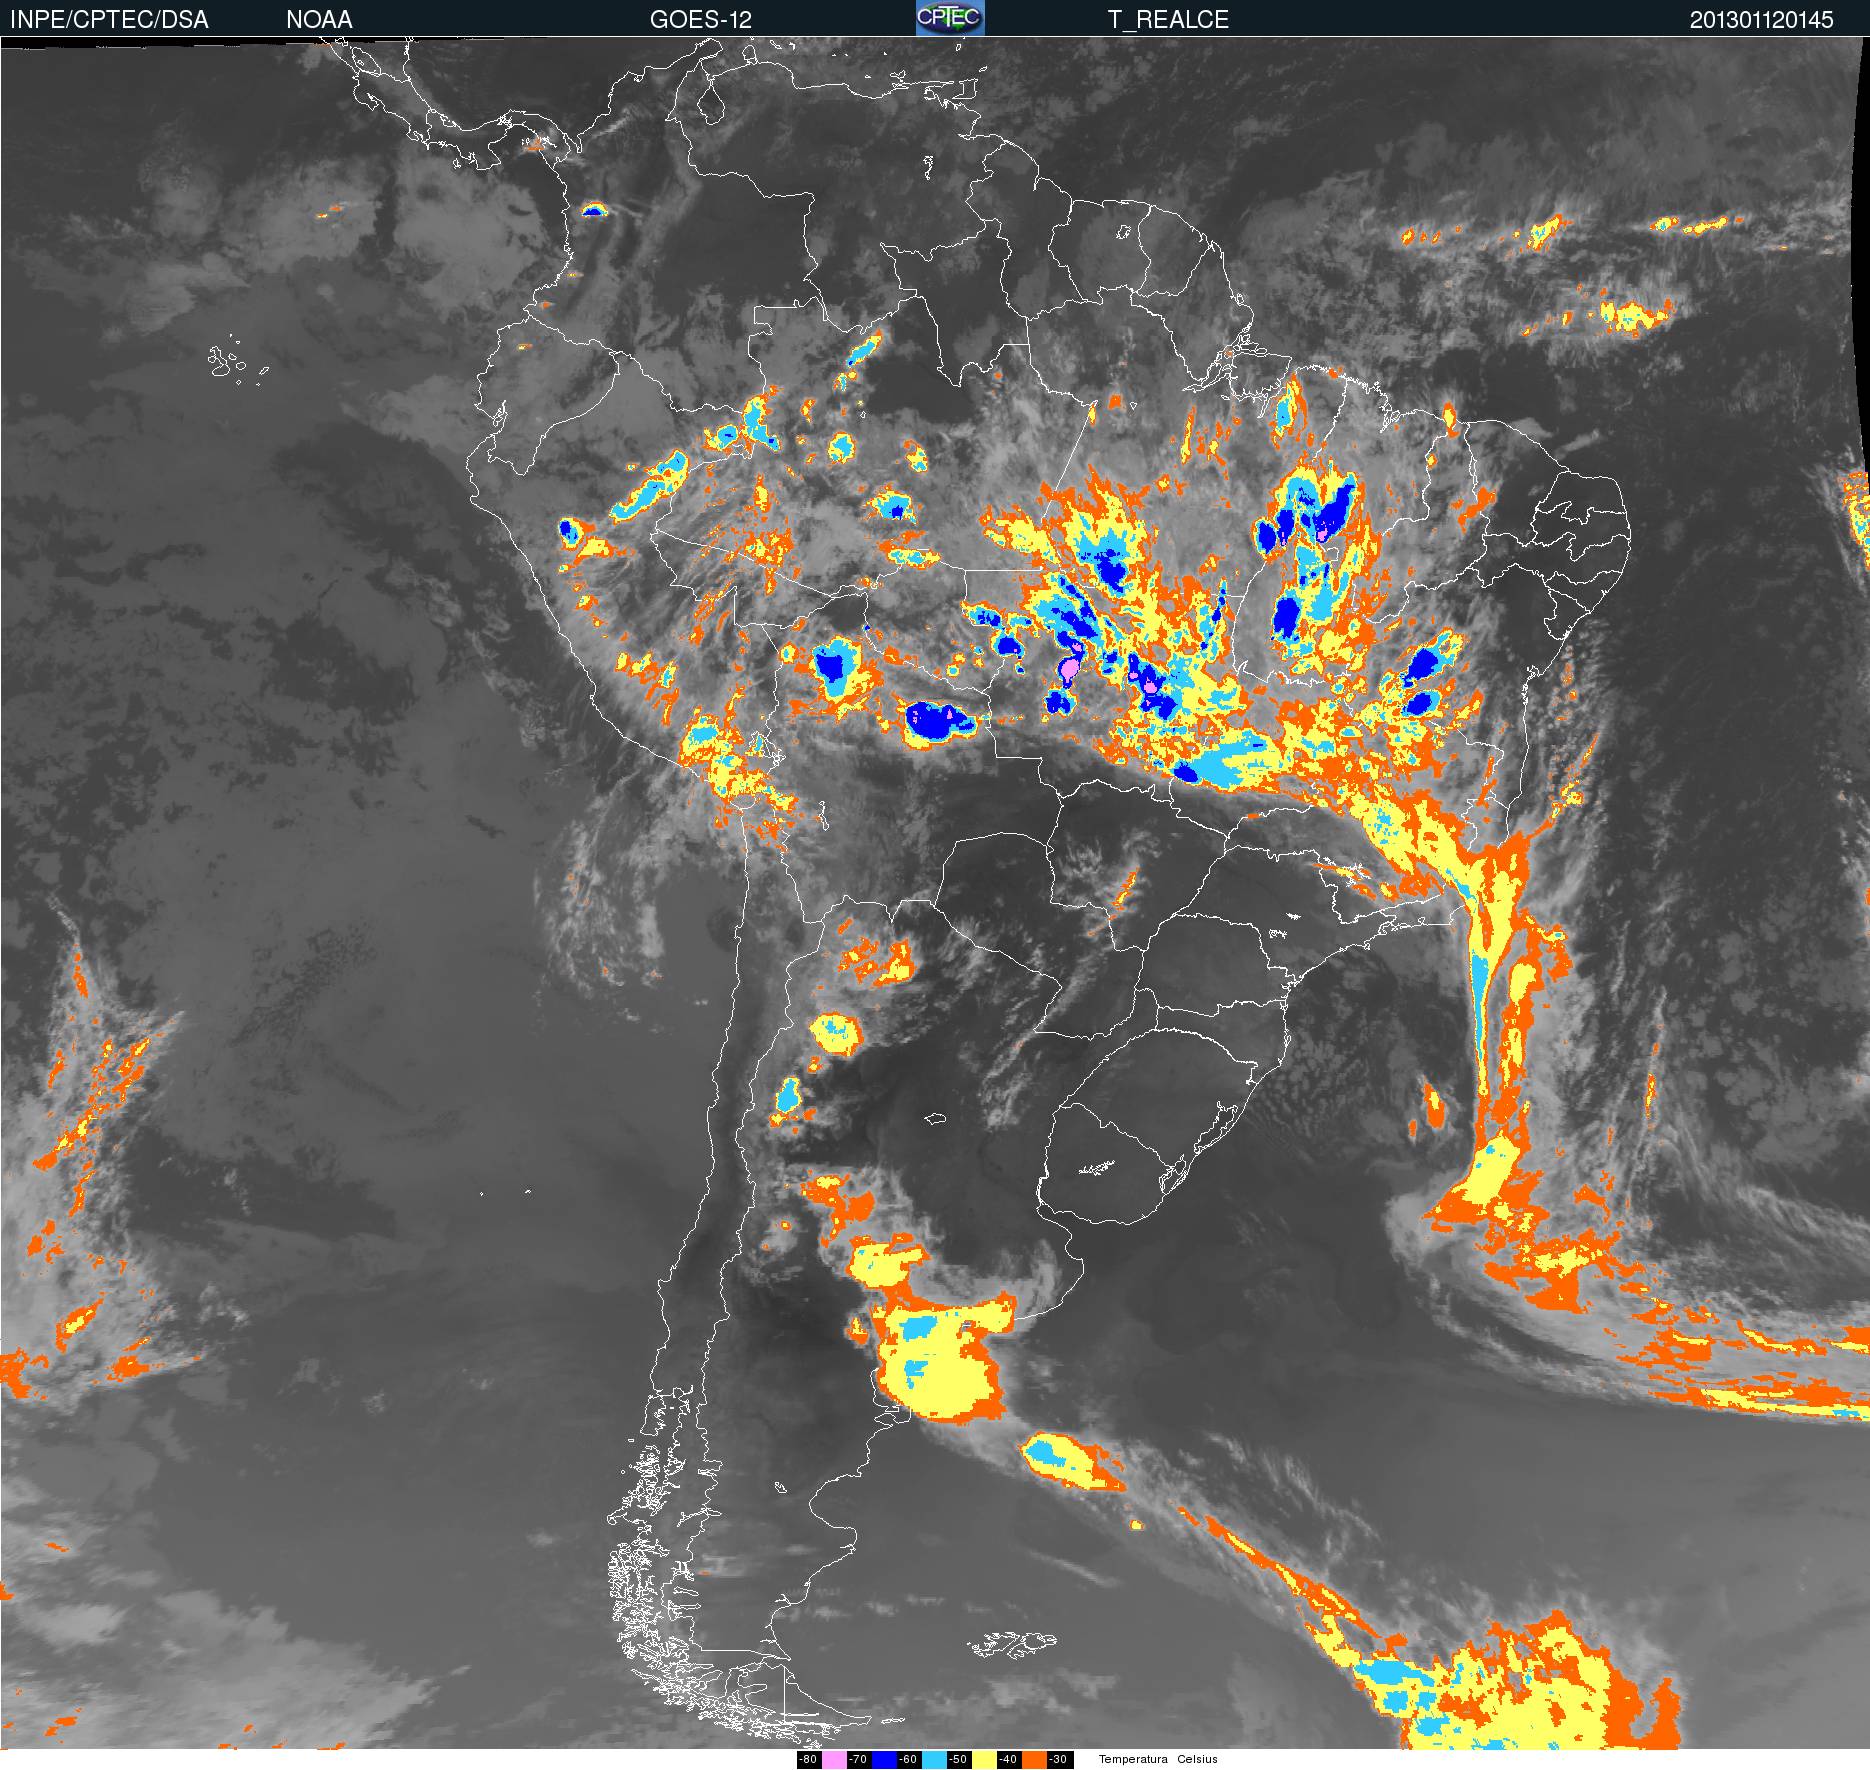1870x1770 pixels.
Task: Click the Celsius legend label
Action: (x=1197, y=1760)
